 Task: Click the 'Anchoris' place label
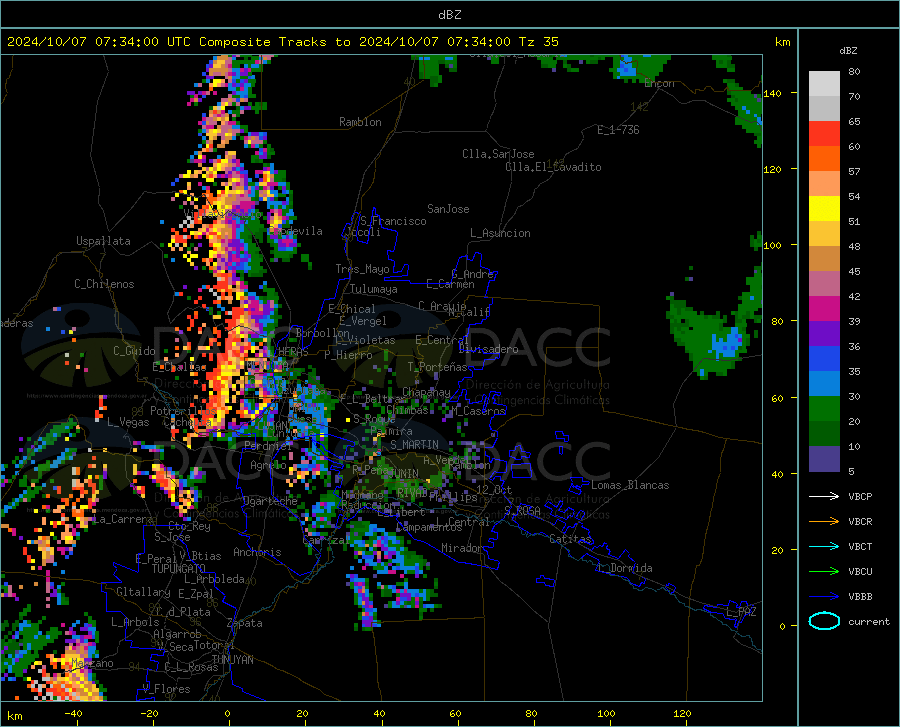(257, 552)
